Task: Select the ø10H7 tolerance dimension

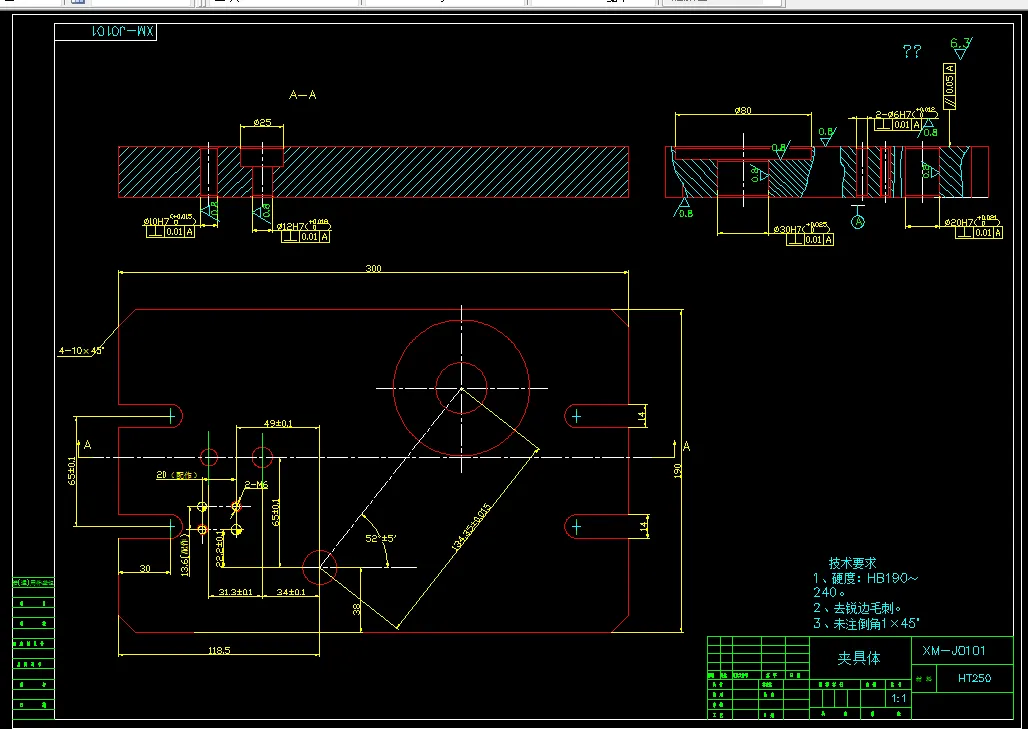Action: pos(168,220)
